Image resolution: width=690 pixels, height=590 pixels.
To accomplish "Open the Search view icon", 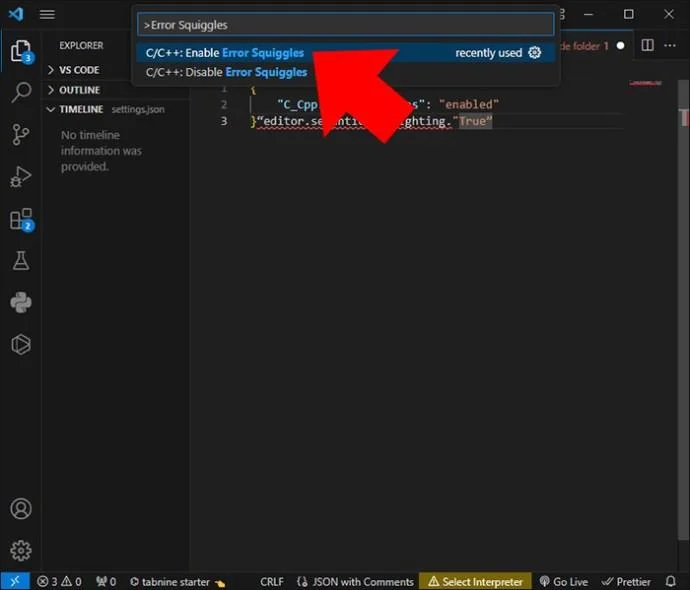I will click(x=21, y=92).
